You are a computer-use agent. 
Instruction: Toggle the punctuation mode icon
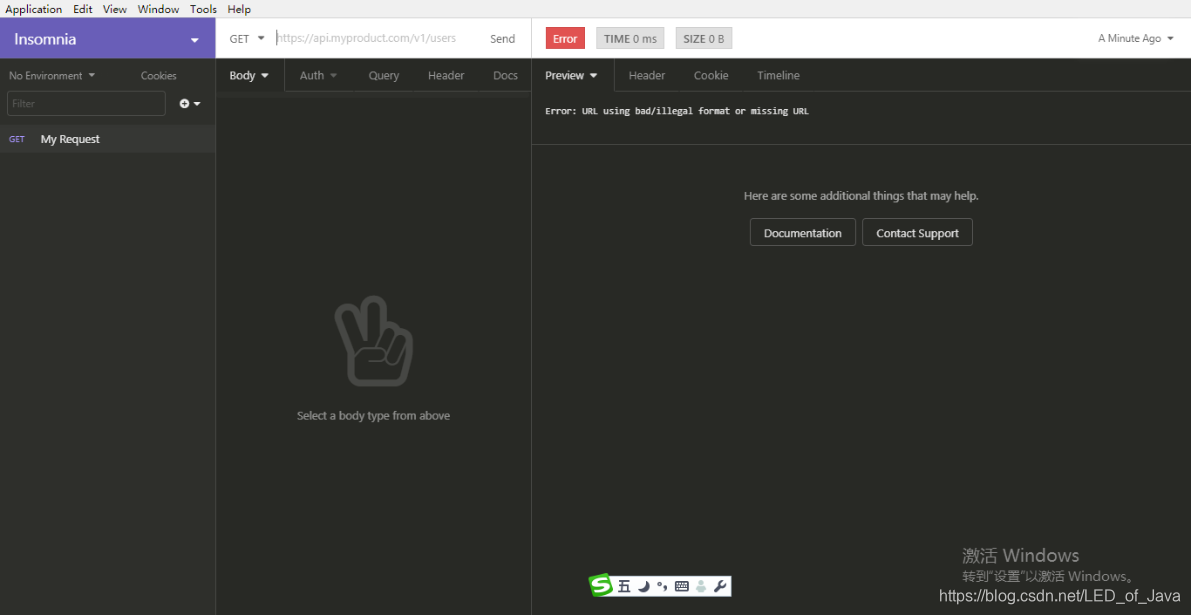point(662,586)
